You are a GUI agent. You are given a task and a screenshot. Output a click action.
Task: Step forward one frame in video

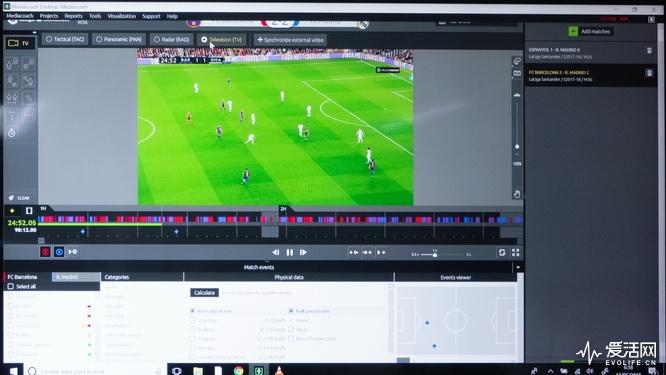pyautogui.click(x=303, y=252)
